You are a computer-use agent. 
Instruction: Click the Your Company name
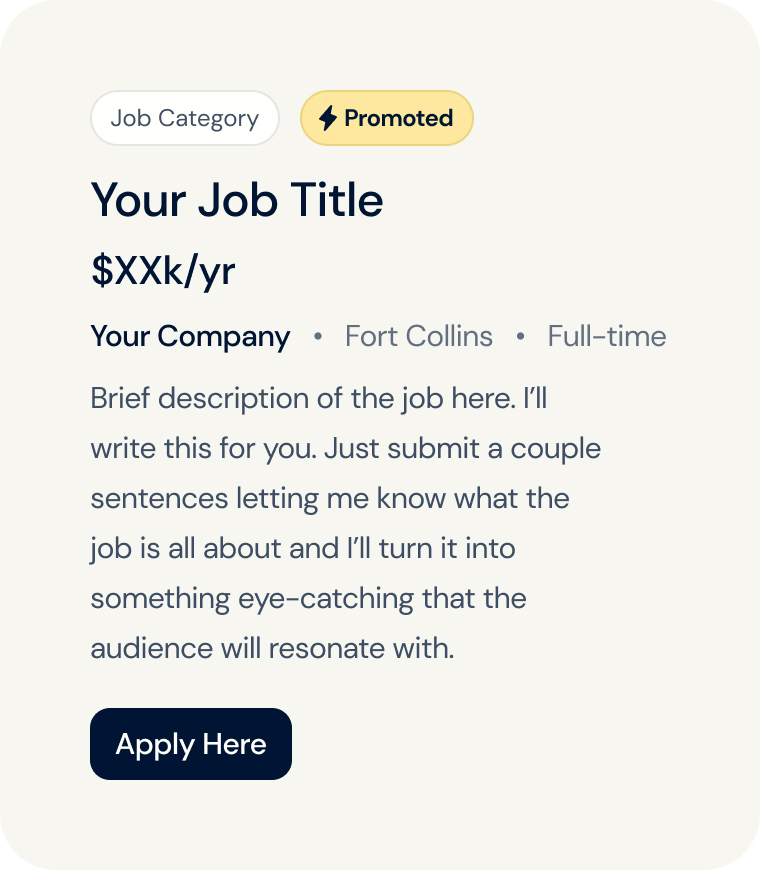coord(190,336)
